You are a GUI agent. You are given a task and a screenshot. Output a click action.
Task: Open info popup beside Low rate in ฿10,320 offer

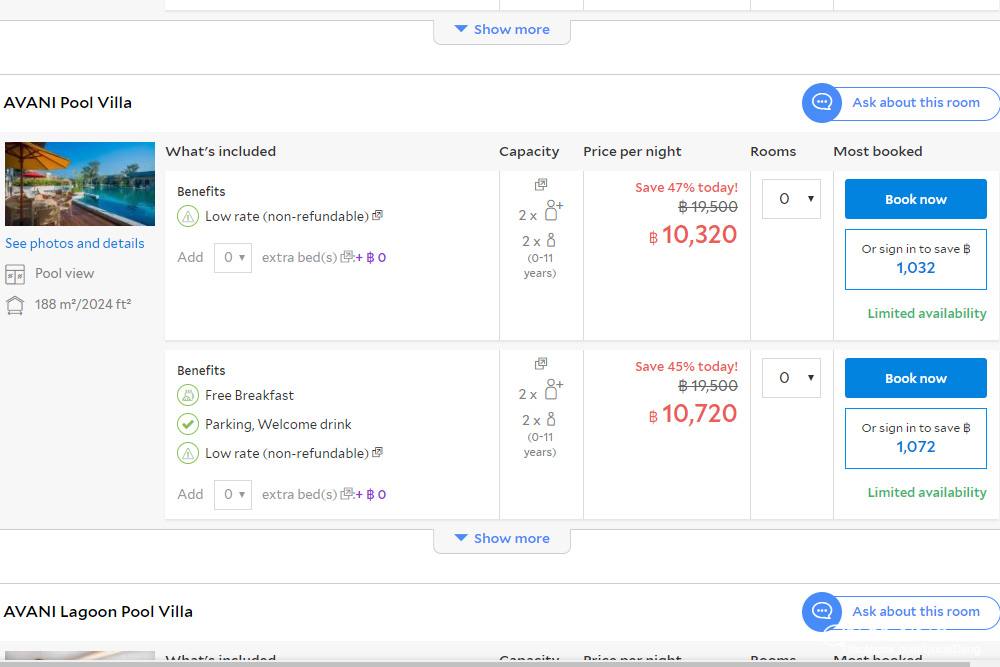point(378,216)
